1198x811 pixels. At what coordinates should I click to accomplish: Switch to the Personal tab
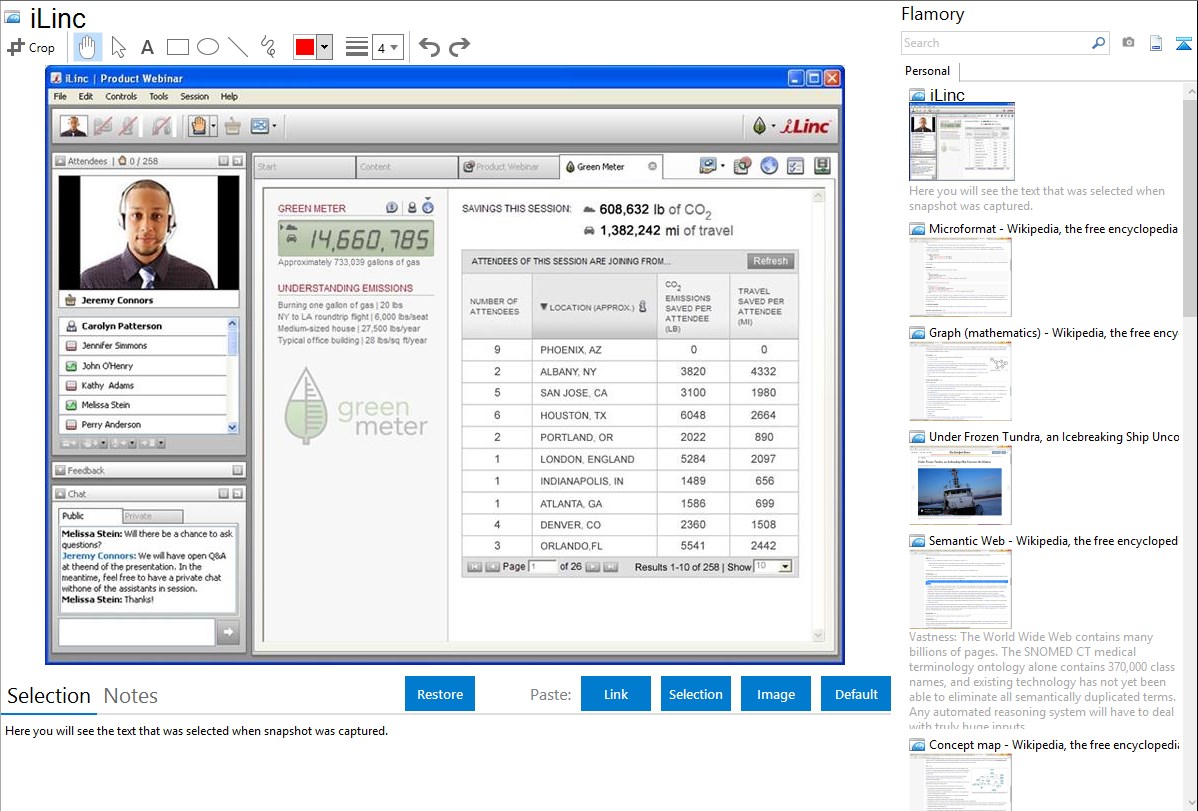click(x=928, y=71)
